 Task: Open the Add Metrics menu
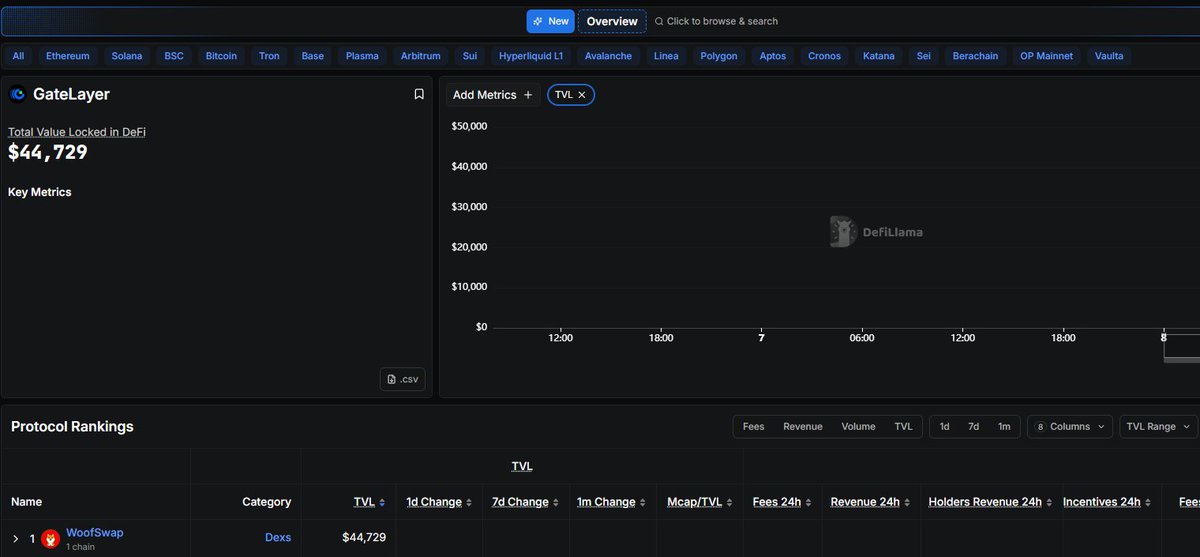[493, 94]
